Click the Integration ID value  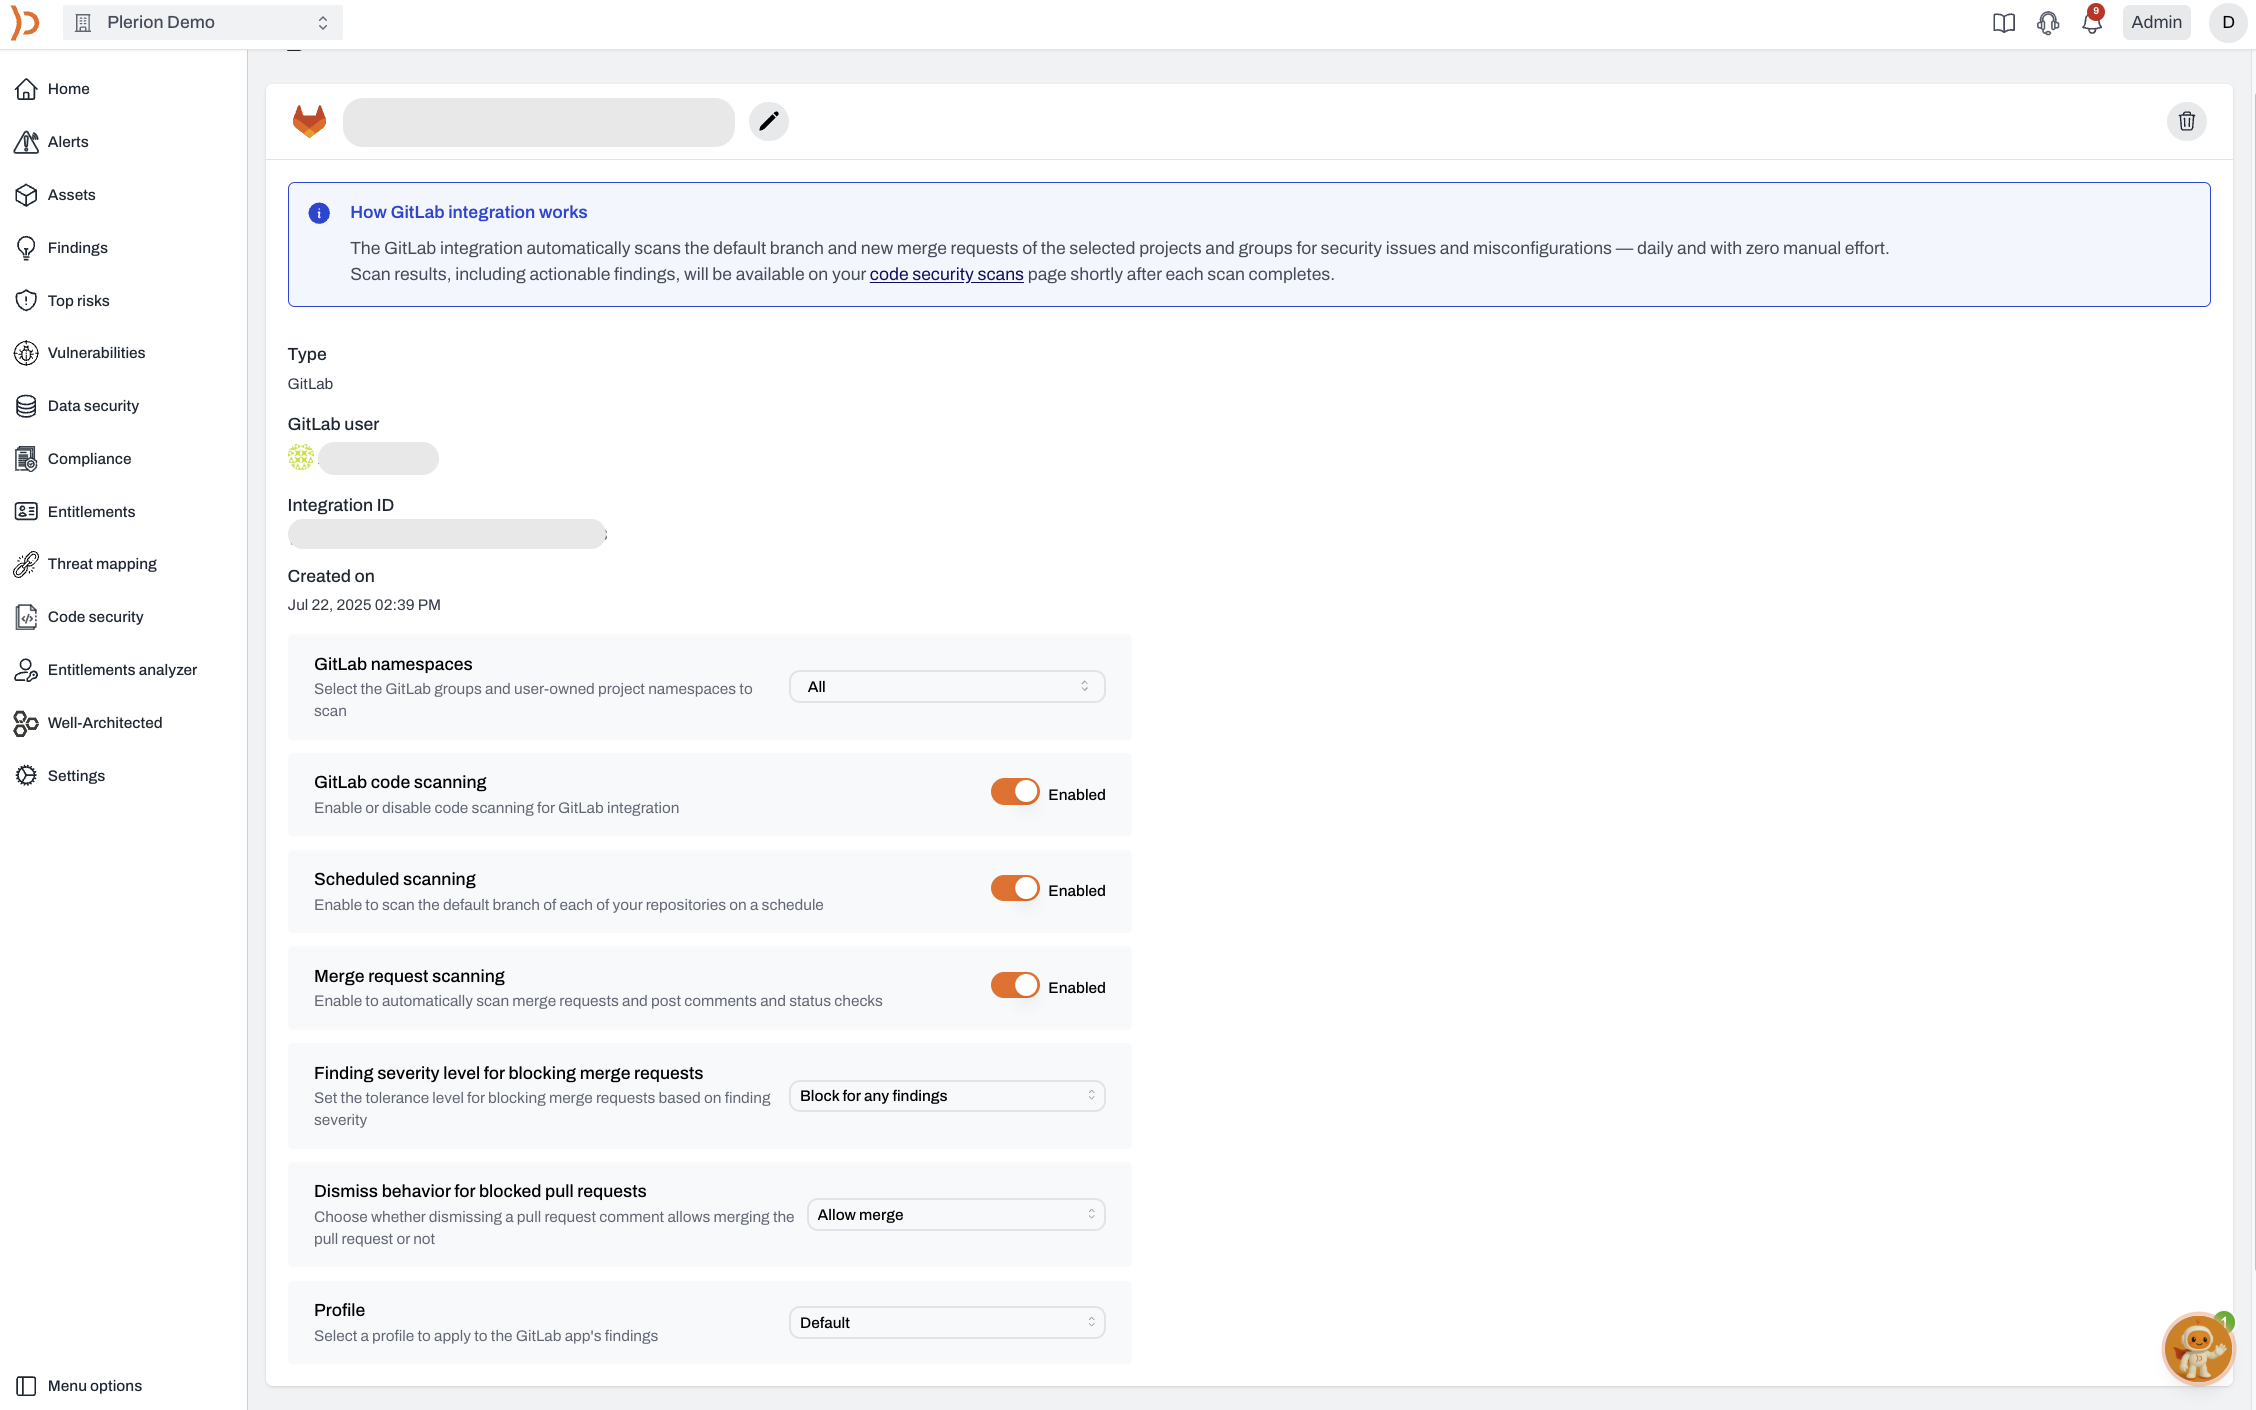447,534
